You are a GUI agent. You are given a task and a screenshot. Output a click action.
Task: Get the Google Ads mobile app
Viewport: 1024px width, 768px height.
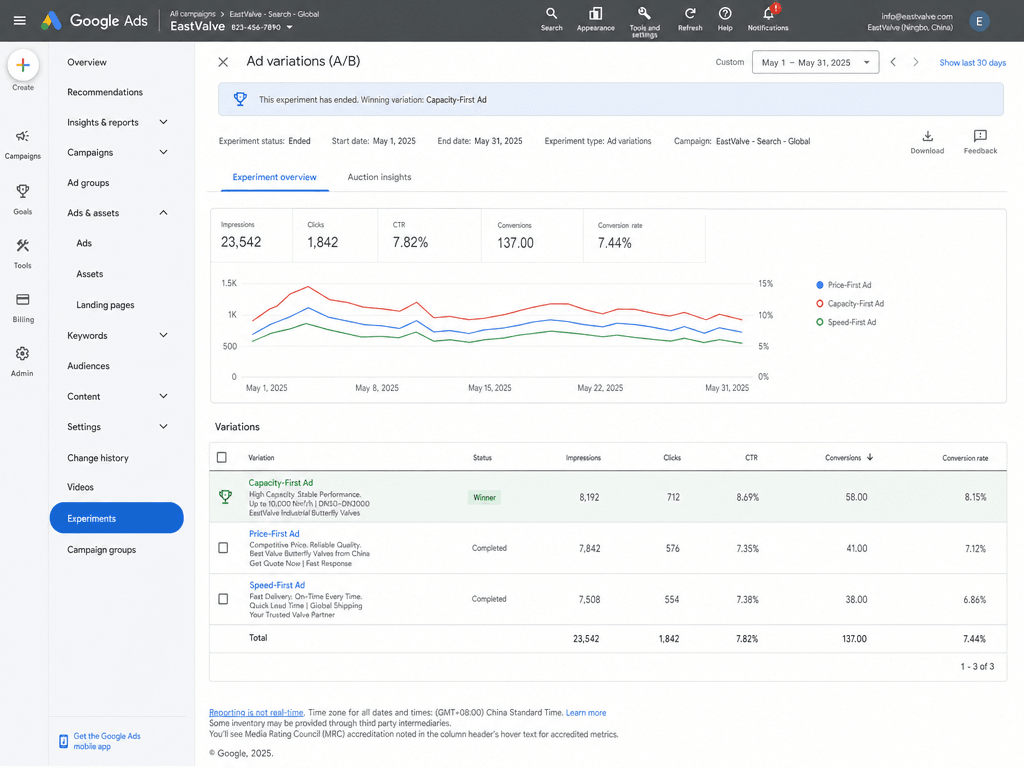coord(106,742)
